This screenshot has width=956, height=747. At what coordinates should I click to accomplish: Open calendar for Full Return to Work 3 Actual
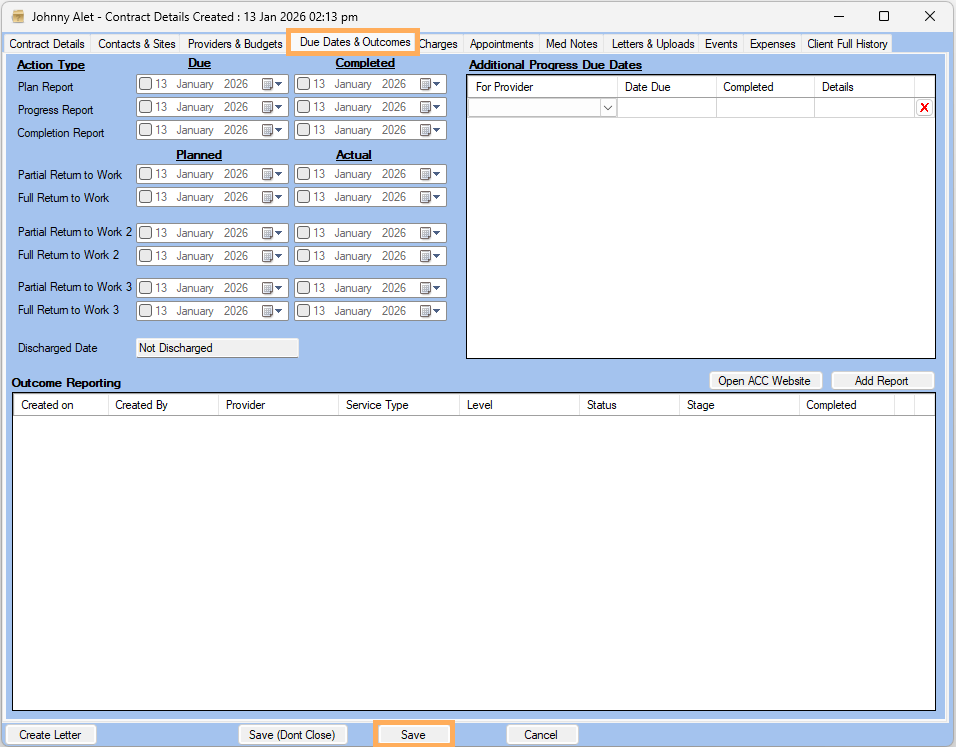[430, 311]
